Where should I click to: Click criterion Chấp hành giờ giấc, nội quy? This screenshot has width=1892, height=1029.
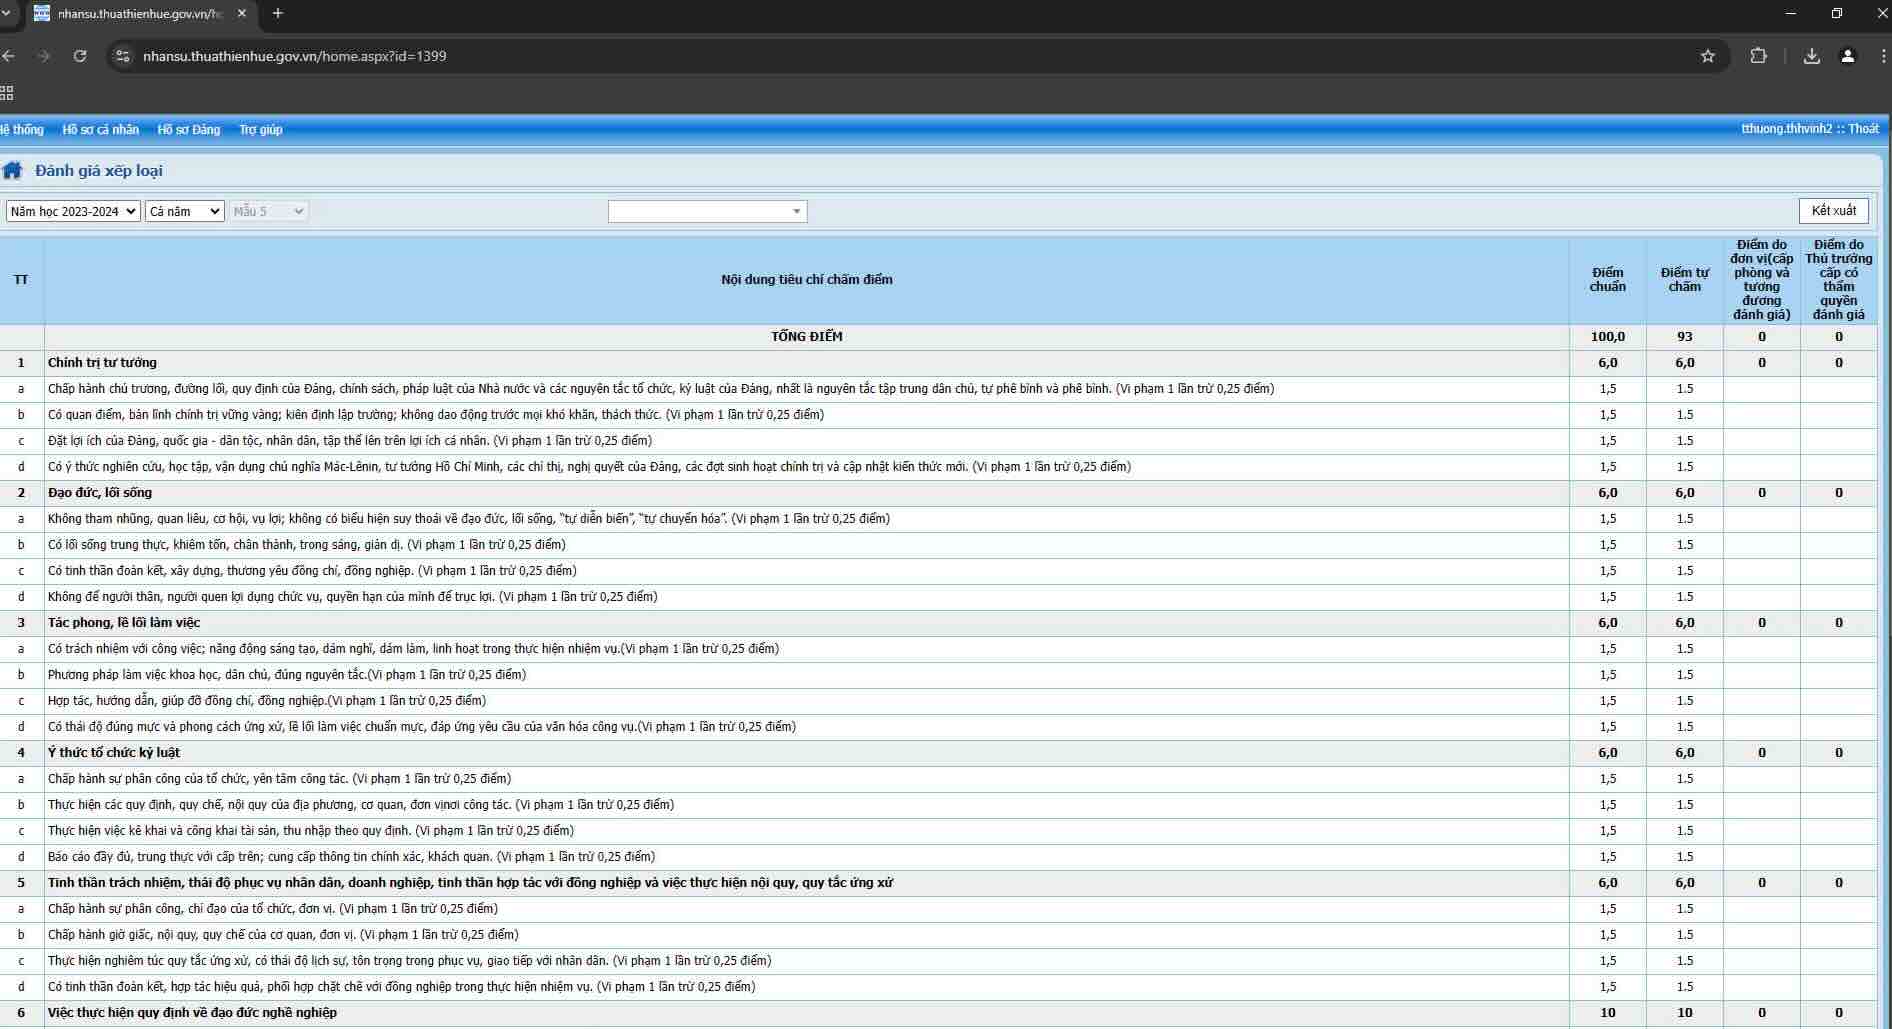coord(283,934)
